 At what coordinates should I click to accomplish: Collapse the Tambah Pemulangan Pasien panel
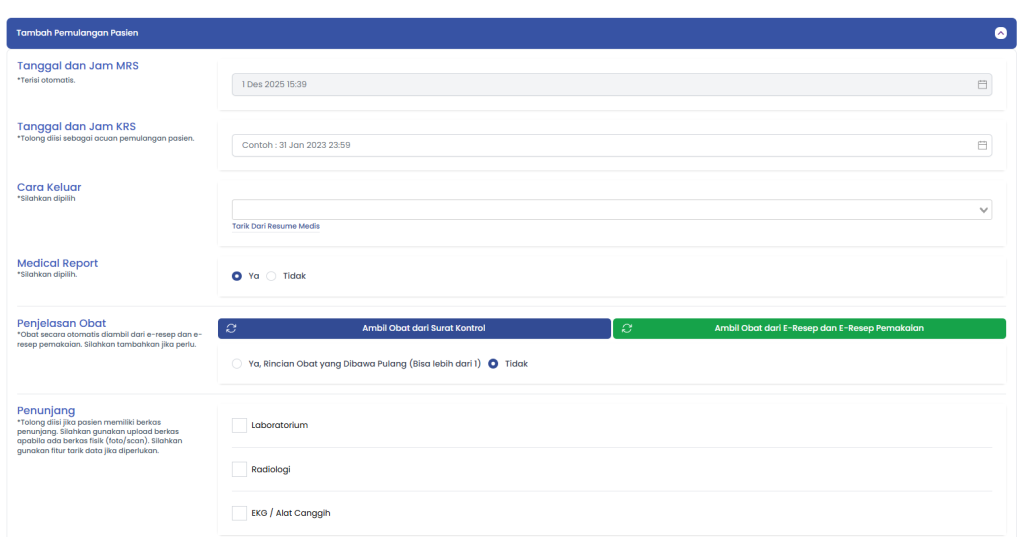point(999,33)
